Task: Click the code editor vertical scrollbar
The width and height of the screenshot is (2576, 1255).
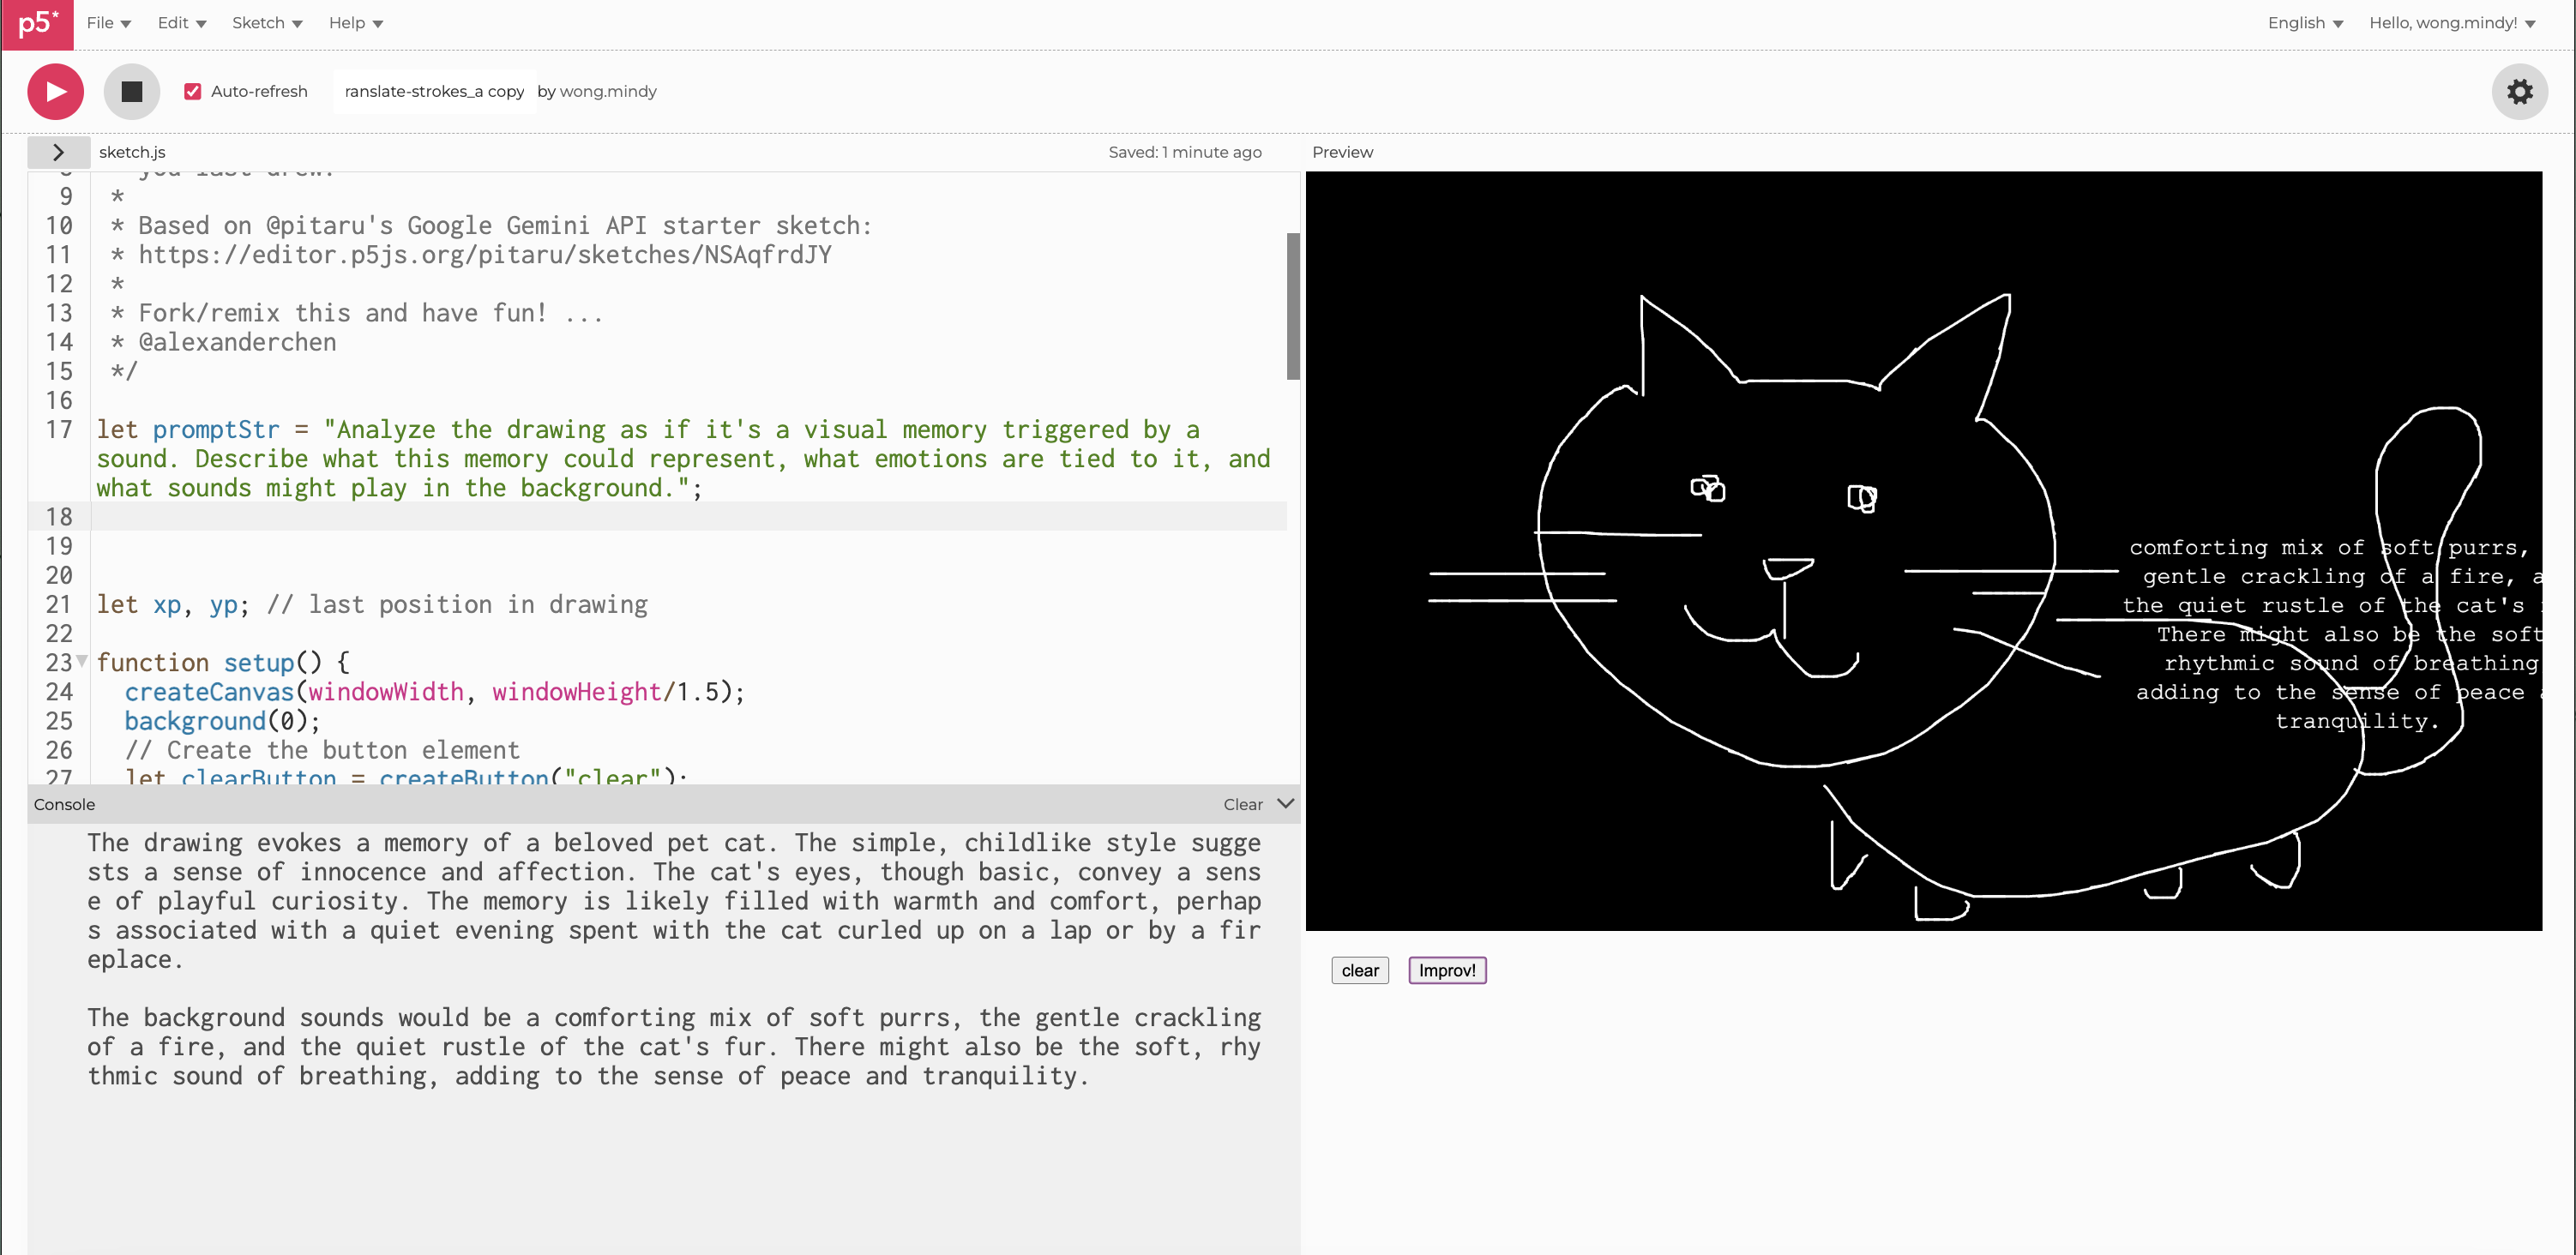Action: 1292,306
